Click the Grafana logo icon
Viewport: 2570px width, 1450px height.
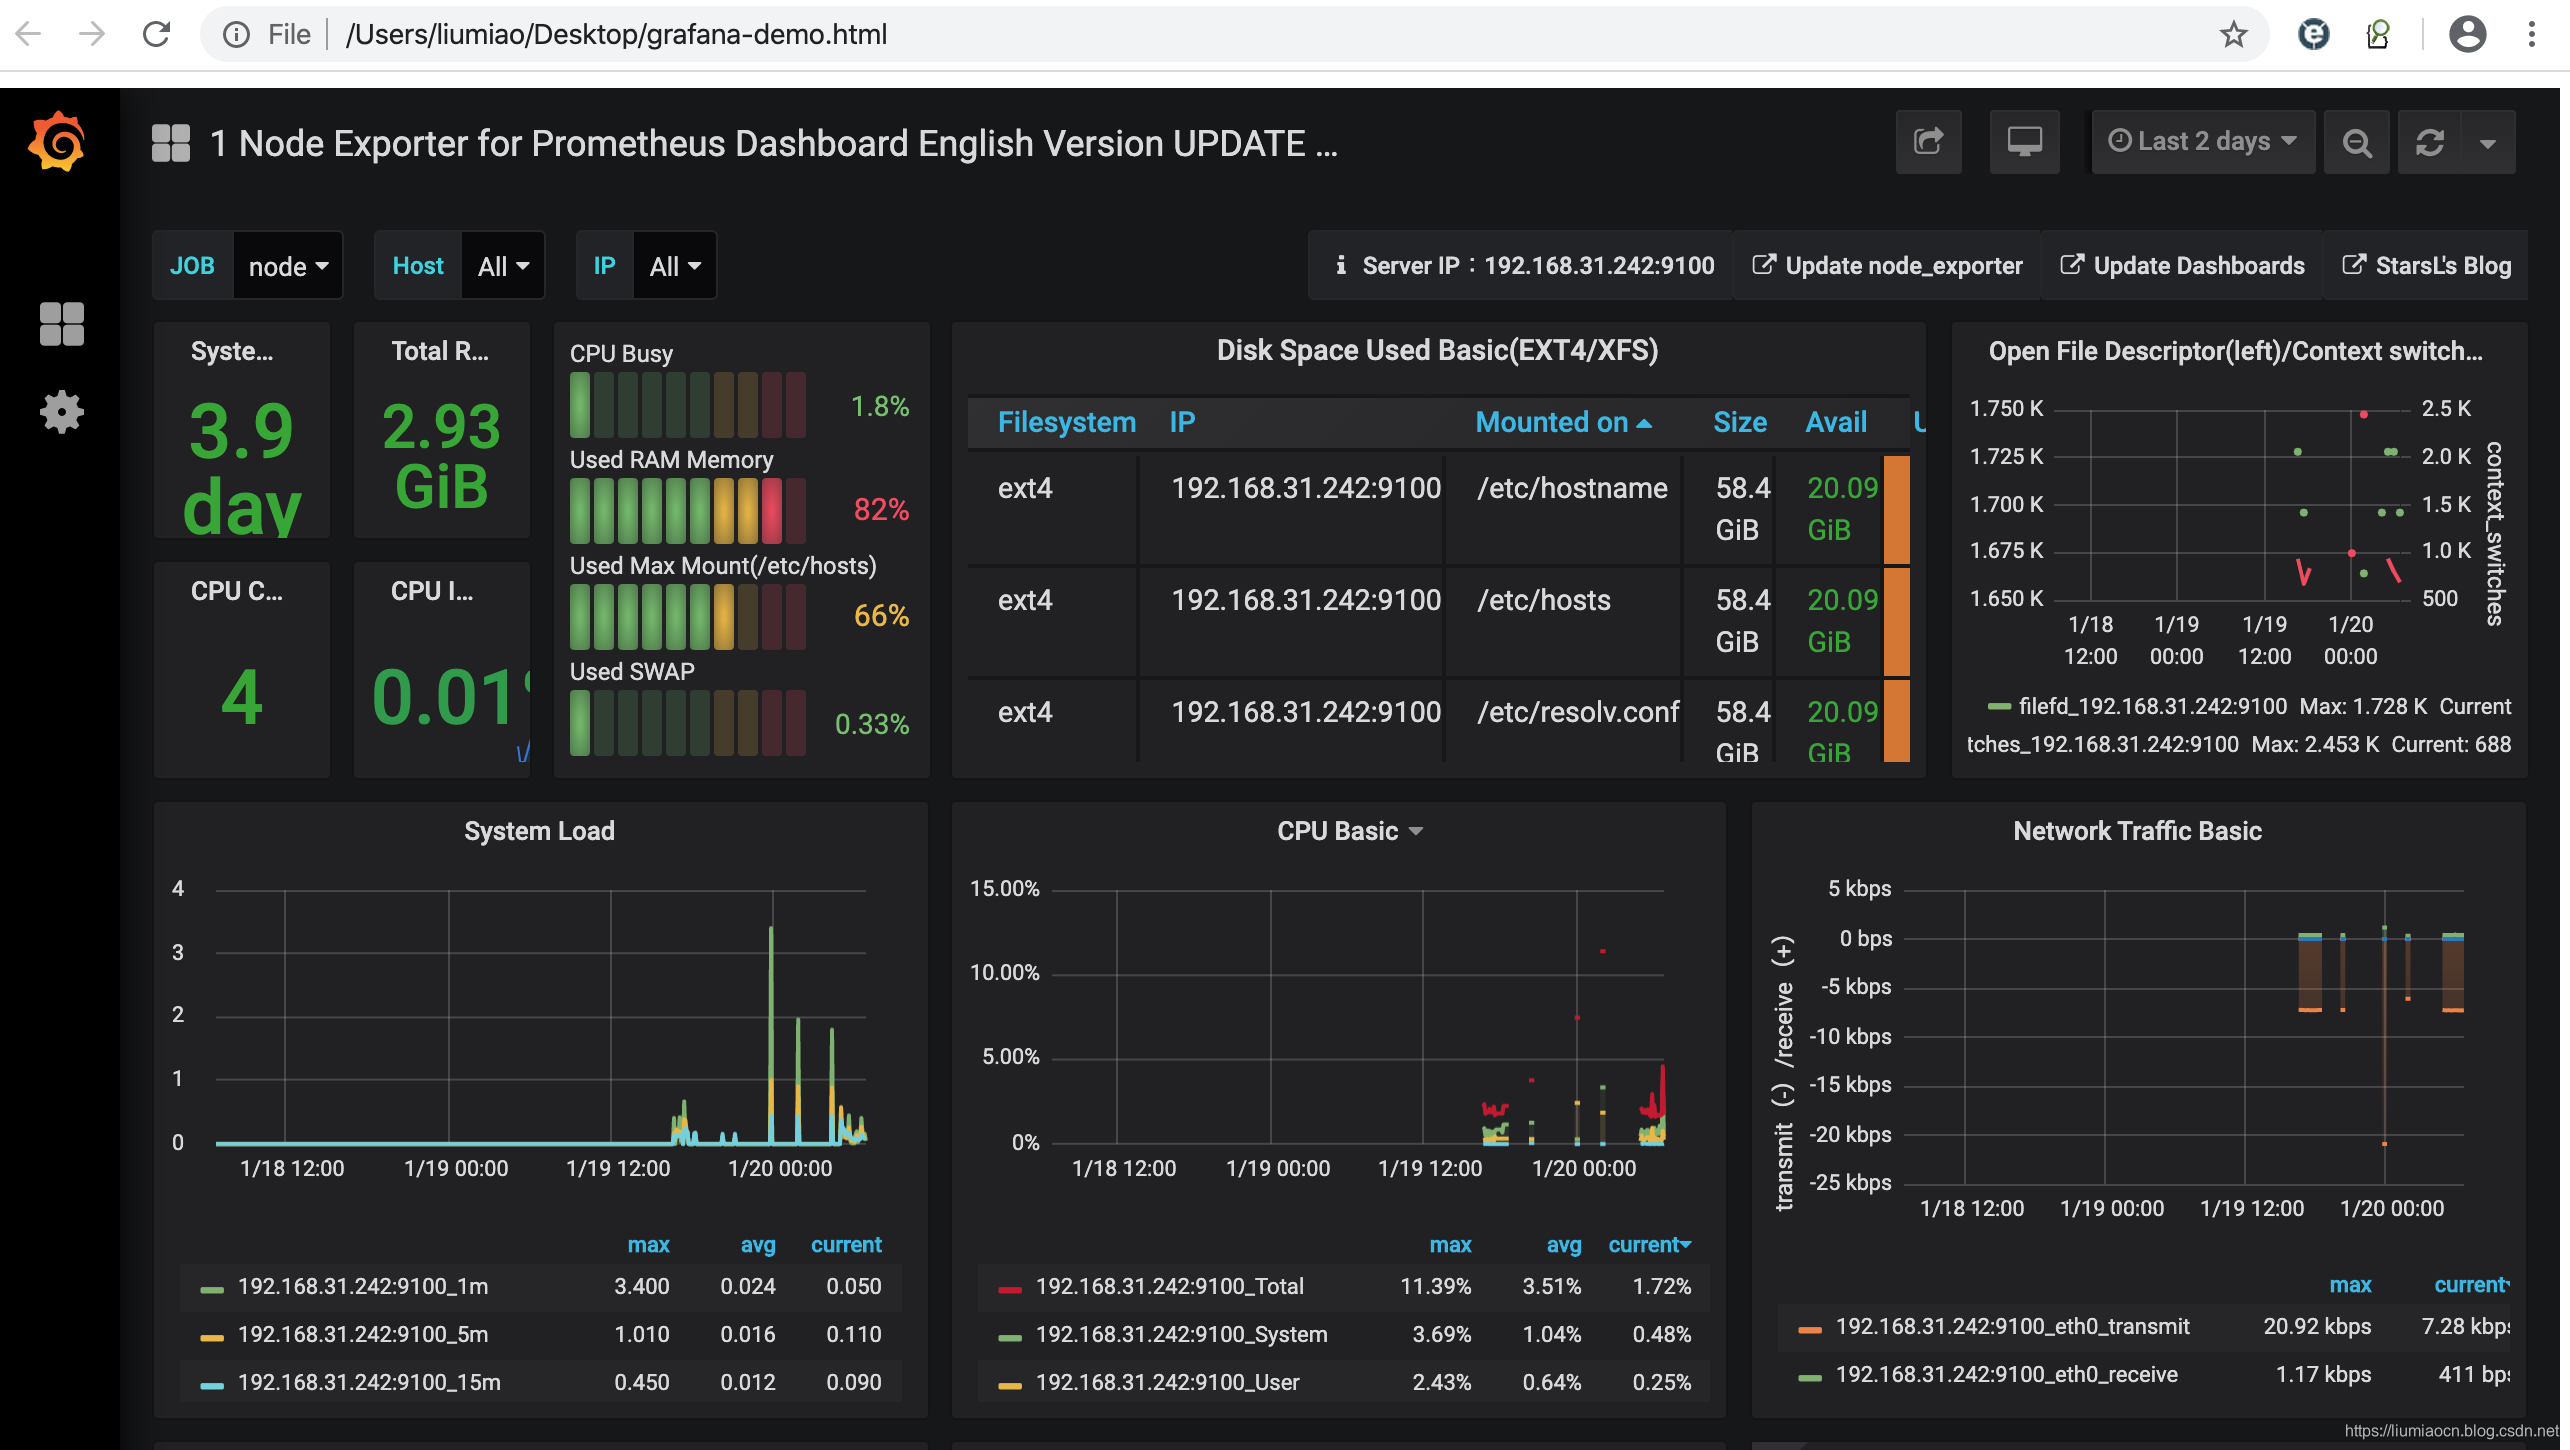pos(57,142)
